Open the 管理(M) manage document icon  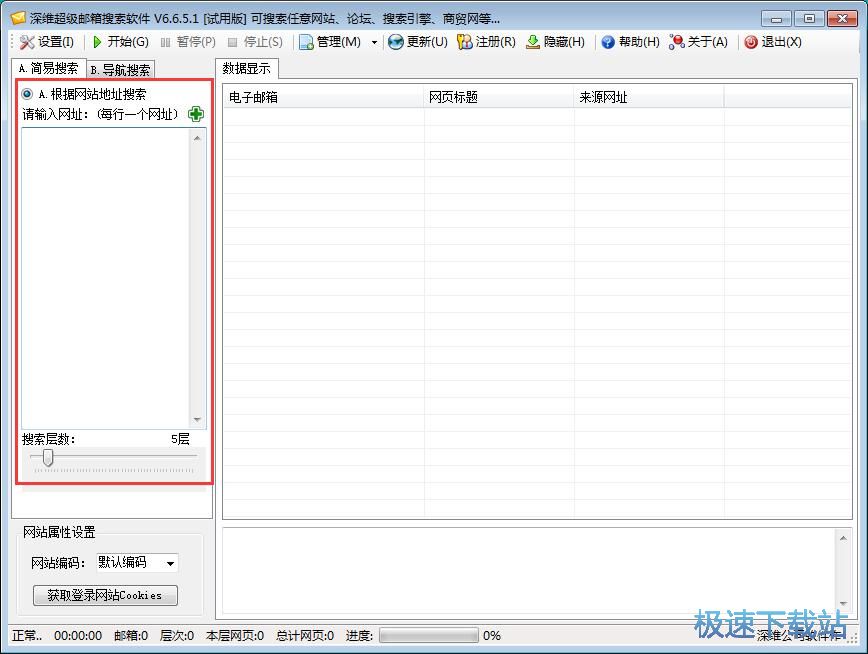click(306, 42)
